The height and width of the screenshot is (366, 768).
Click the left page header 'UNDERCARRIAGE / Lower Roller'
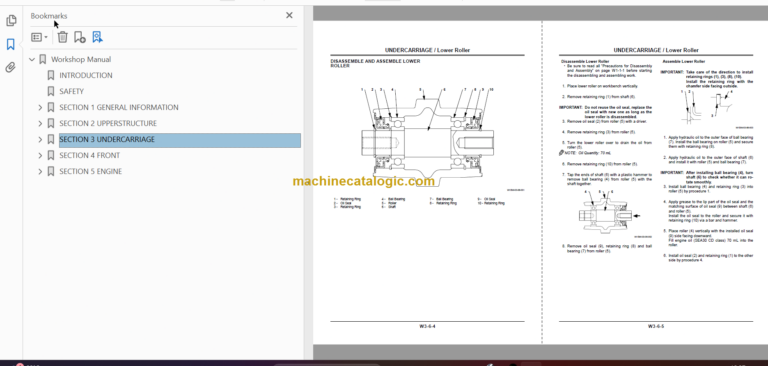pos(427,50)
